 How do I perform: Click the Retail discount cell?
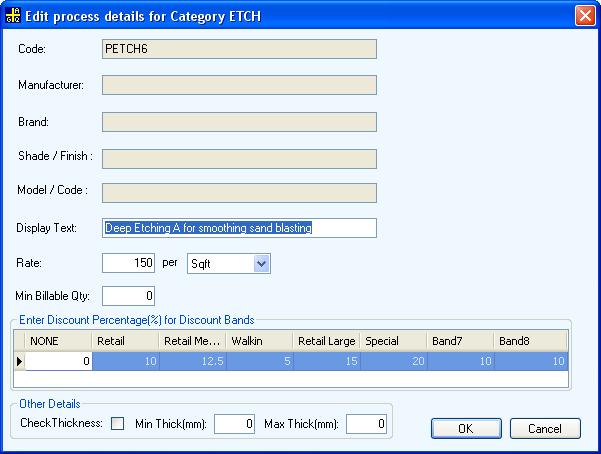click(x=125, y=361)
